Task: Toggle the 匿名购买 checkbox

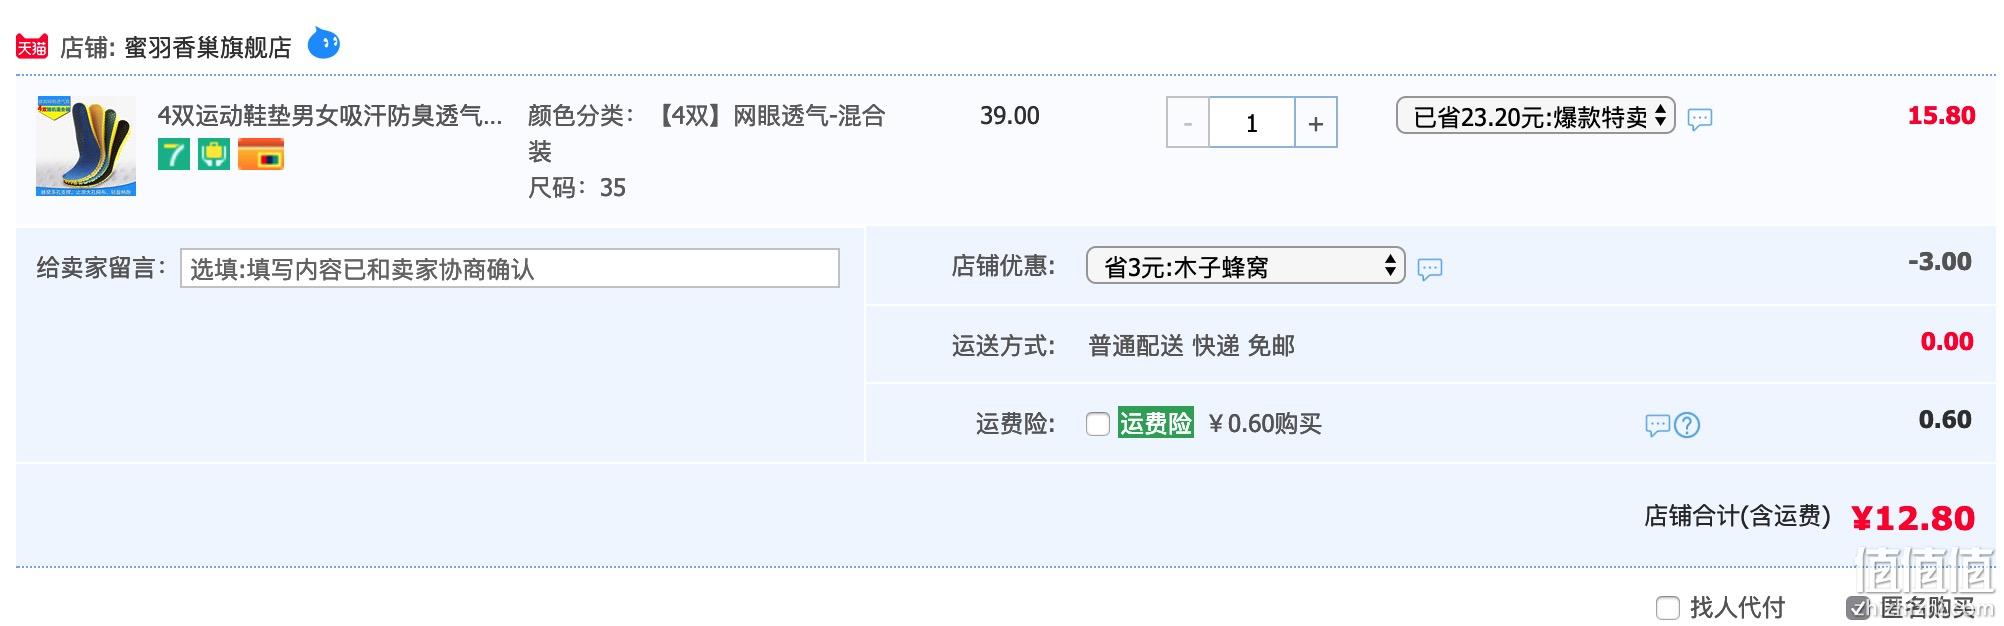Action: (1858, 607)
